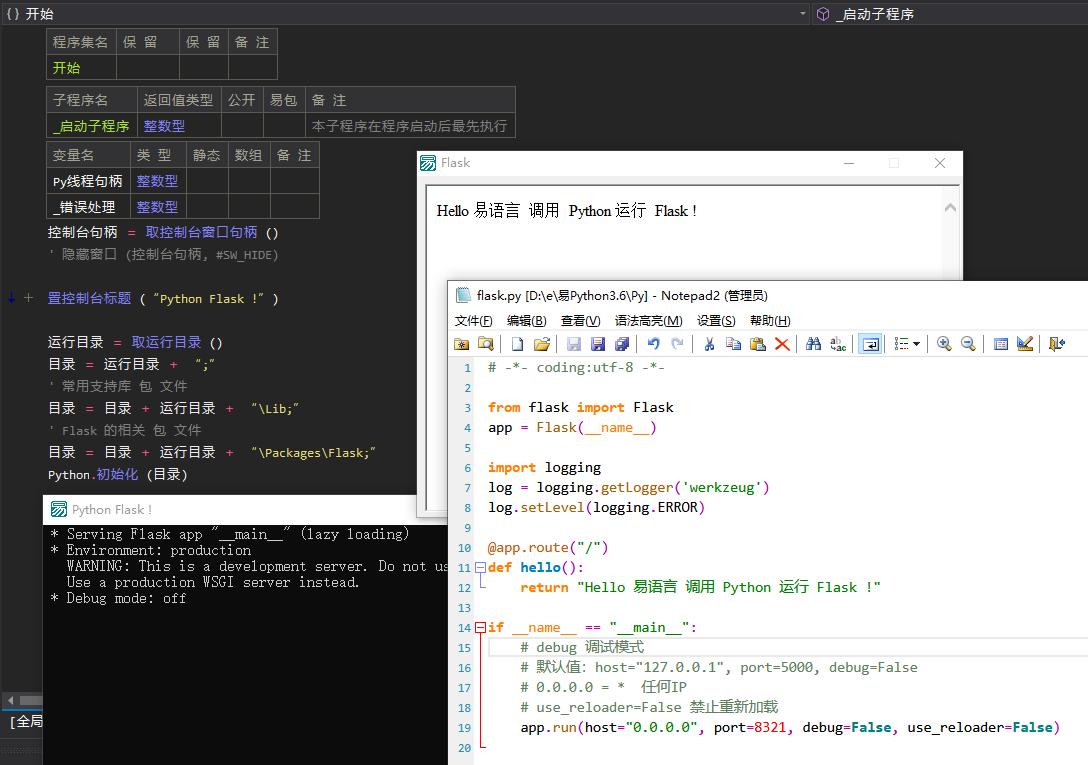Screen dimensions: 1088x765
Task: Minimize the Flask window
Action: click(x=849, y=163)
